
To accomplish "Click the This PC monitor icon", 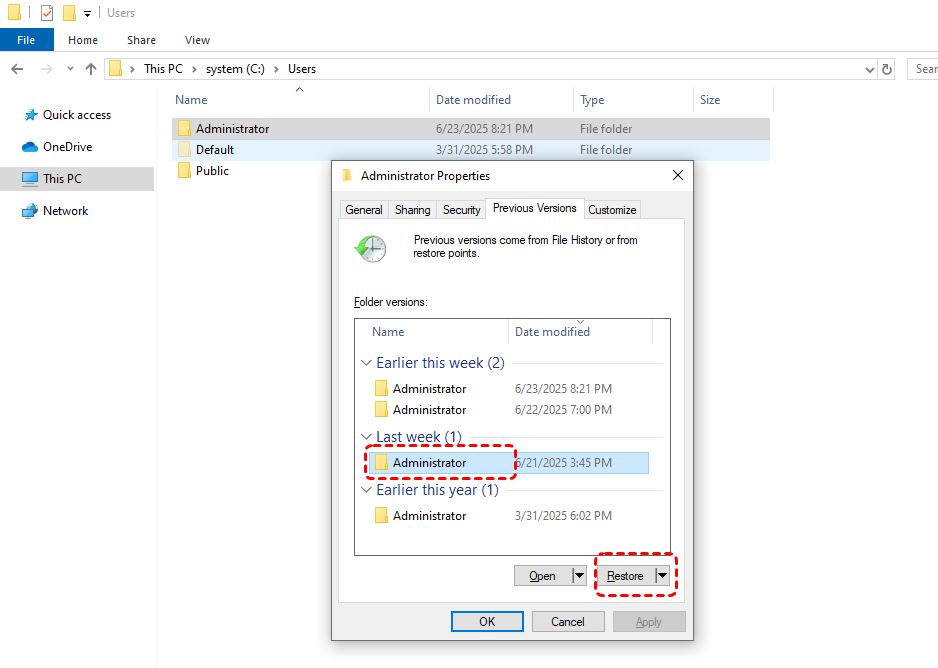I will [x=30, y=179].
